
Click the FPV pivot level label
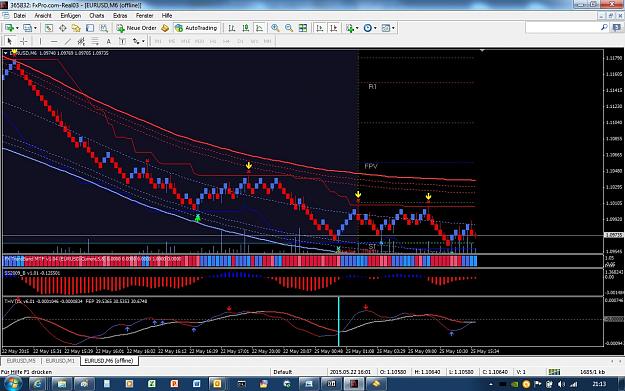pyautogui.click(x=371, y=166)
